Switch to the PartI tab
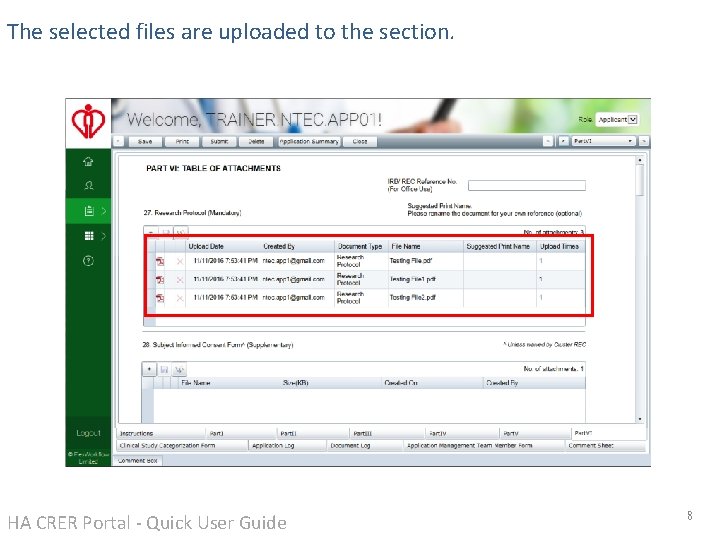Screen dimensions: 720x540 point(241,433)
